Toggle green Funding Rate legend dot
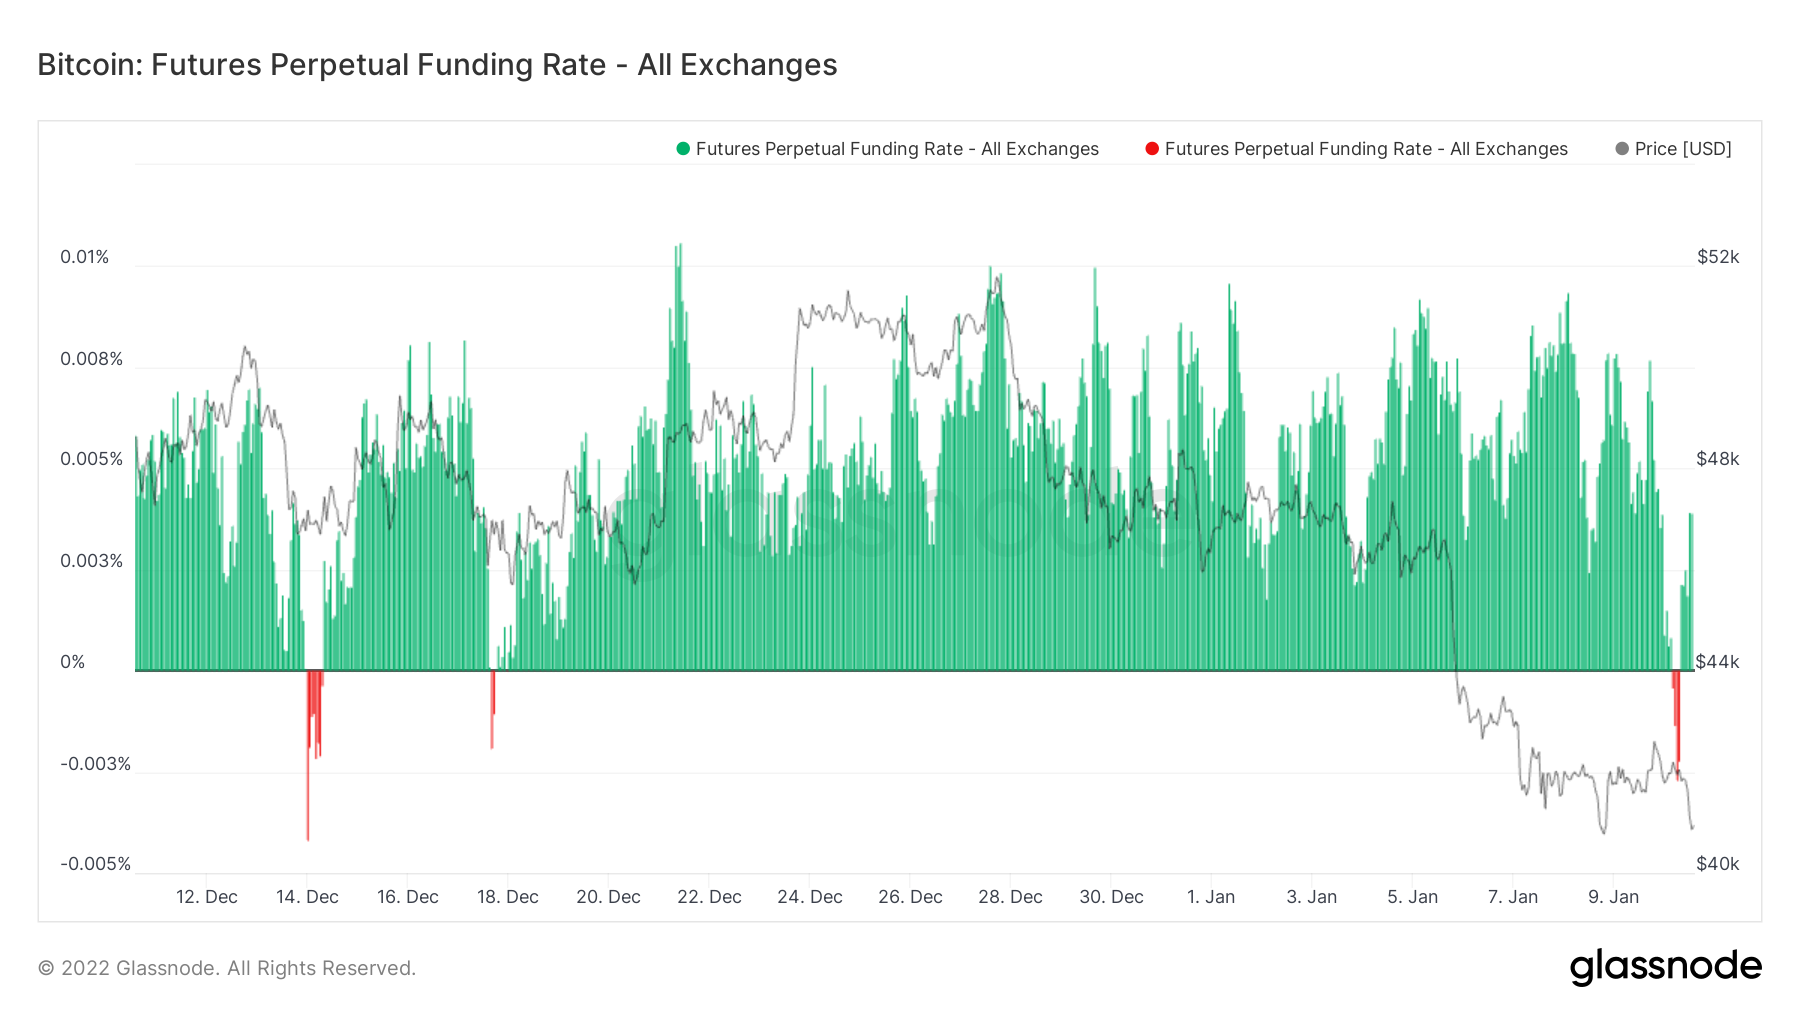The width and height of the screenshot is (1800, 1013). 683,149
